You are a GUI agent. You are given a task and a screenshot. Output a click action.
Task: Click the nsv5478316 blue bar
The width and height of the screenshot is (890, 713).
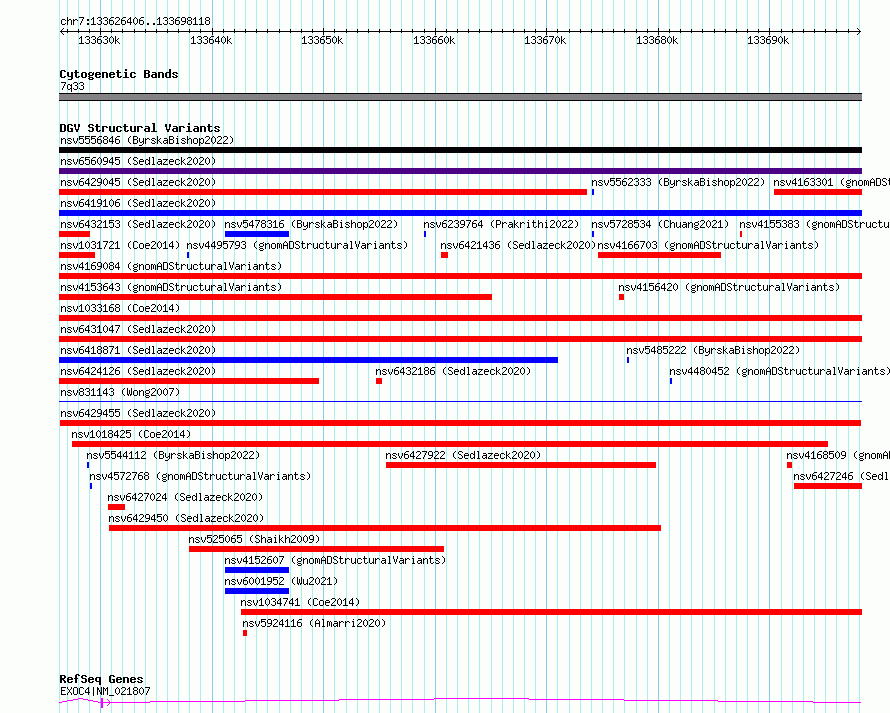click(x=257, y=234)
